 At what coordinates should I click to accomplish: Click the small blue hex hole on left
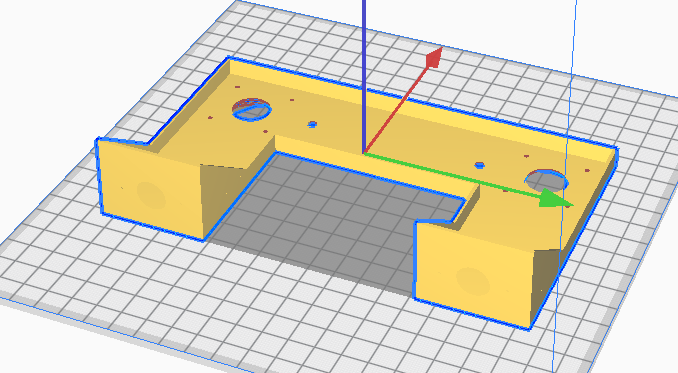pos(312,124)
